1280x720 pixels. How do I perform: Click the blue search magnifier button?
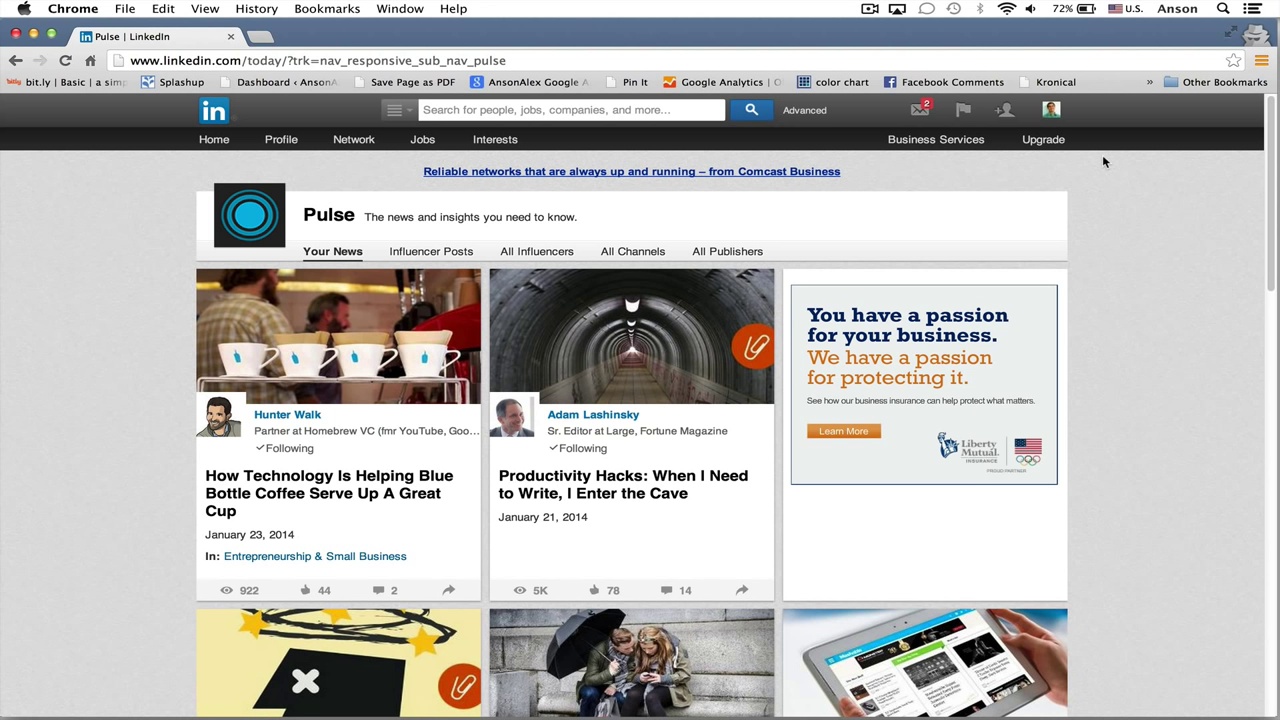751,110
